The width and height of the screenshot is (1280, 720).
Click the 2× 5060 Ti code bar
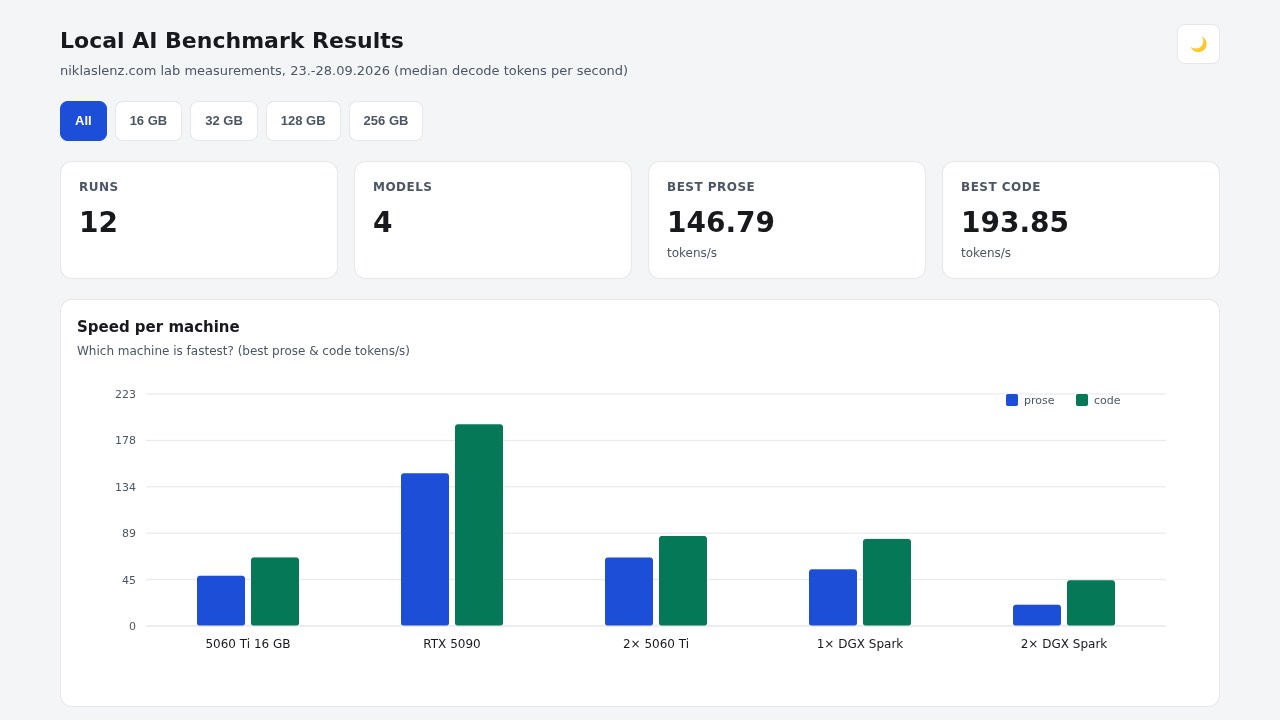pos(683,581)
